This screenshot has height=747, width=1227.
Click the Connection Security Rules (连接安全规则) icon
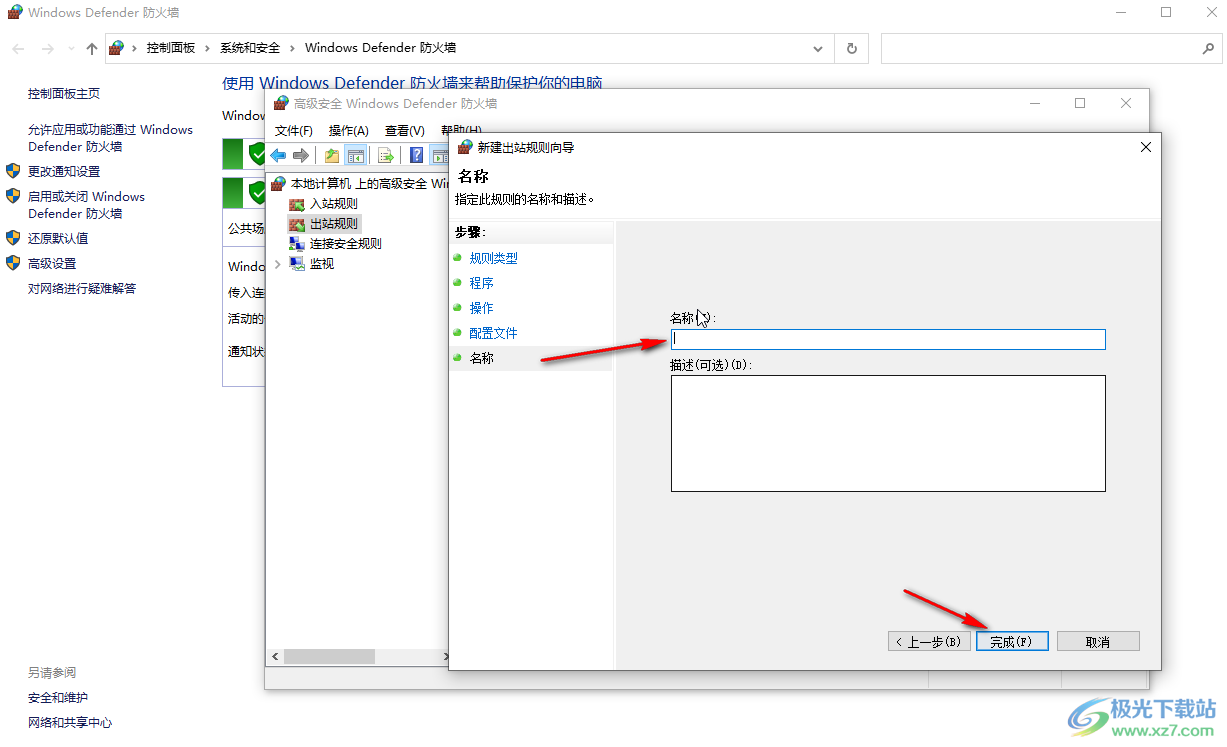pyautogui.click(x=296, y=244)
